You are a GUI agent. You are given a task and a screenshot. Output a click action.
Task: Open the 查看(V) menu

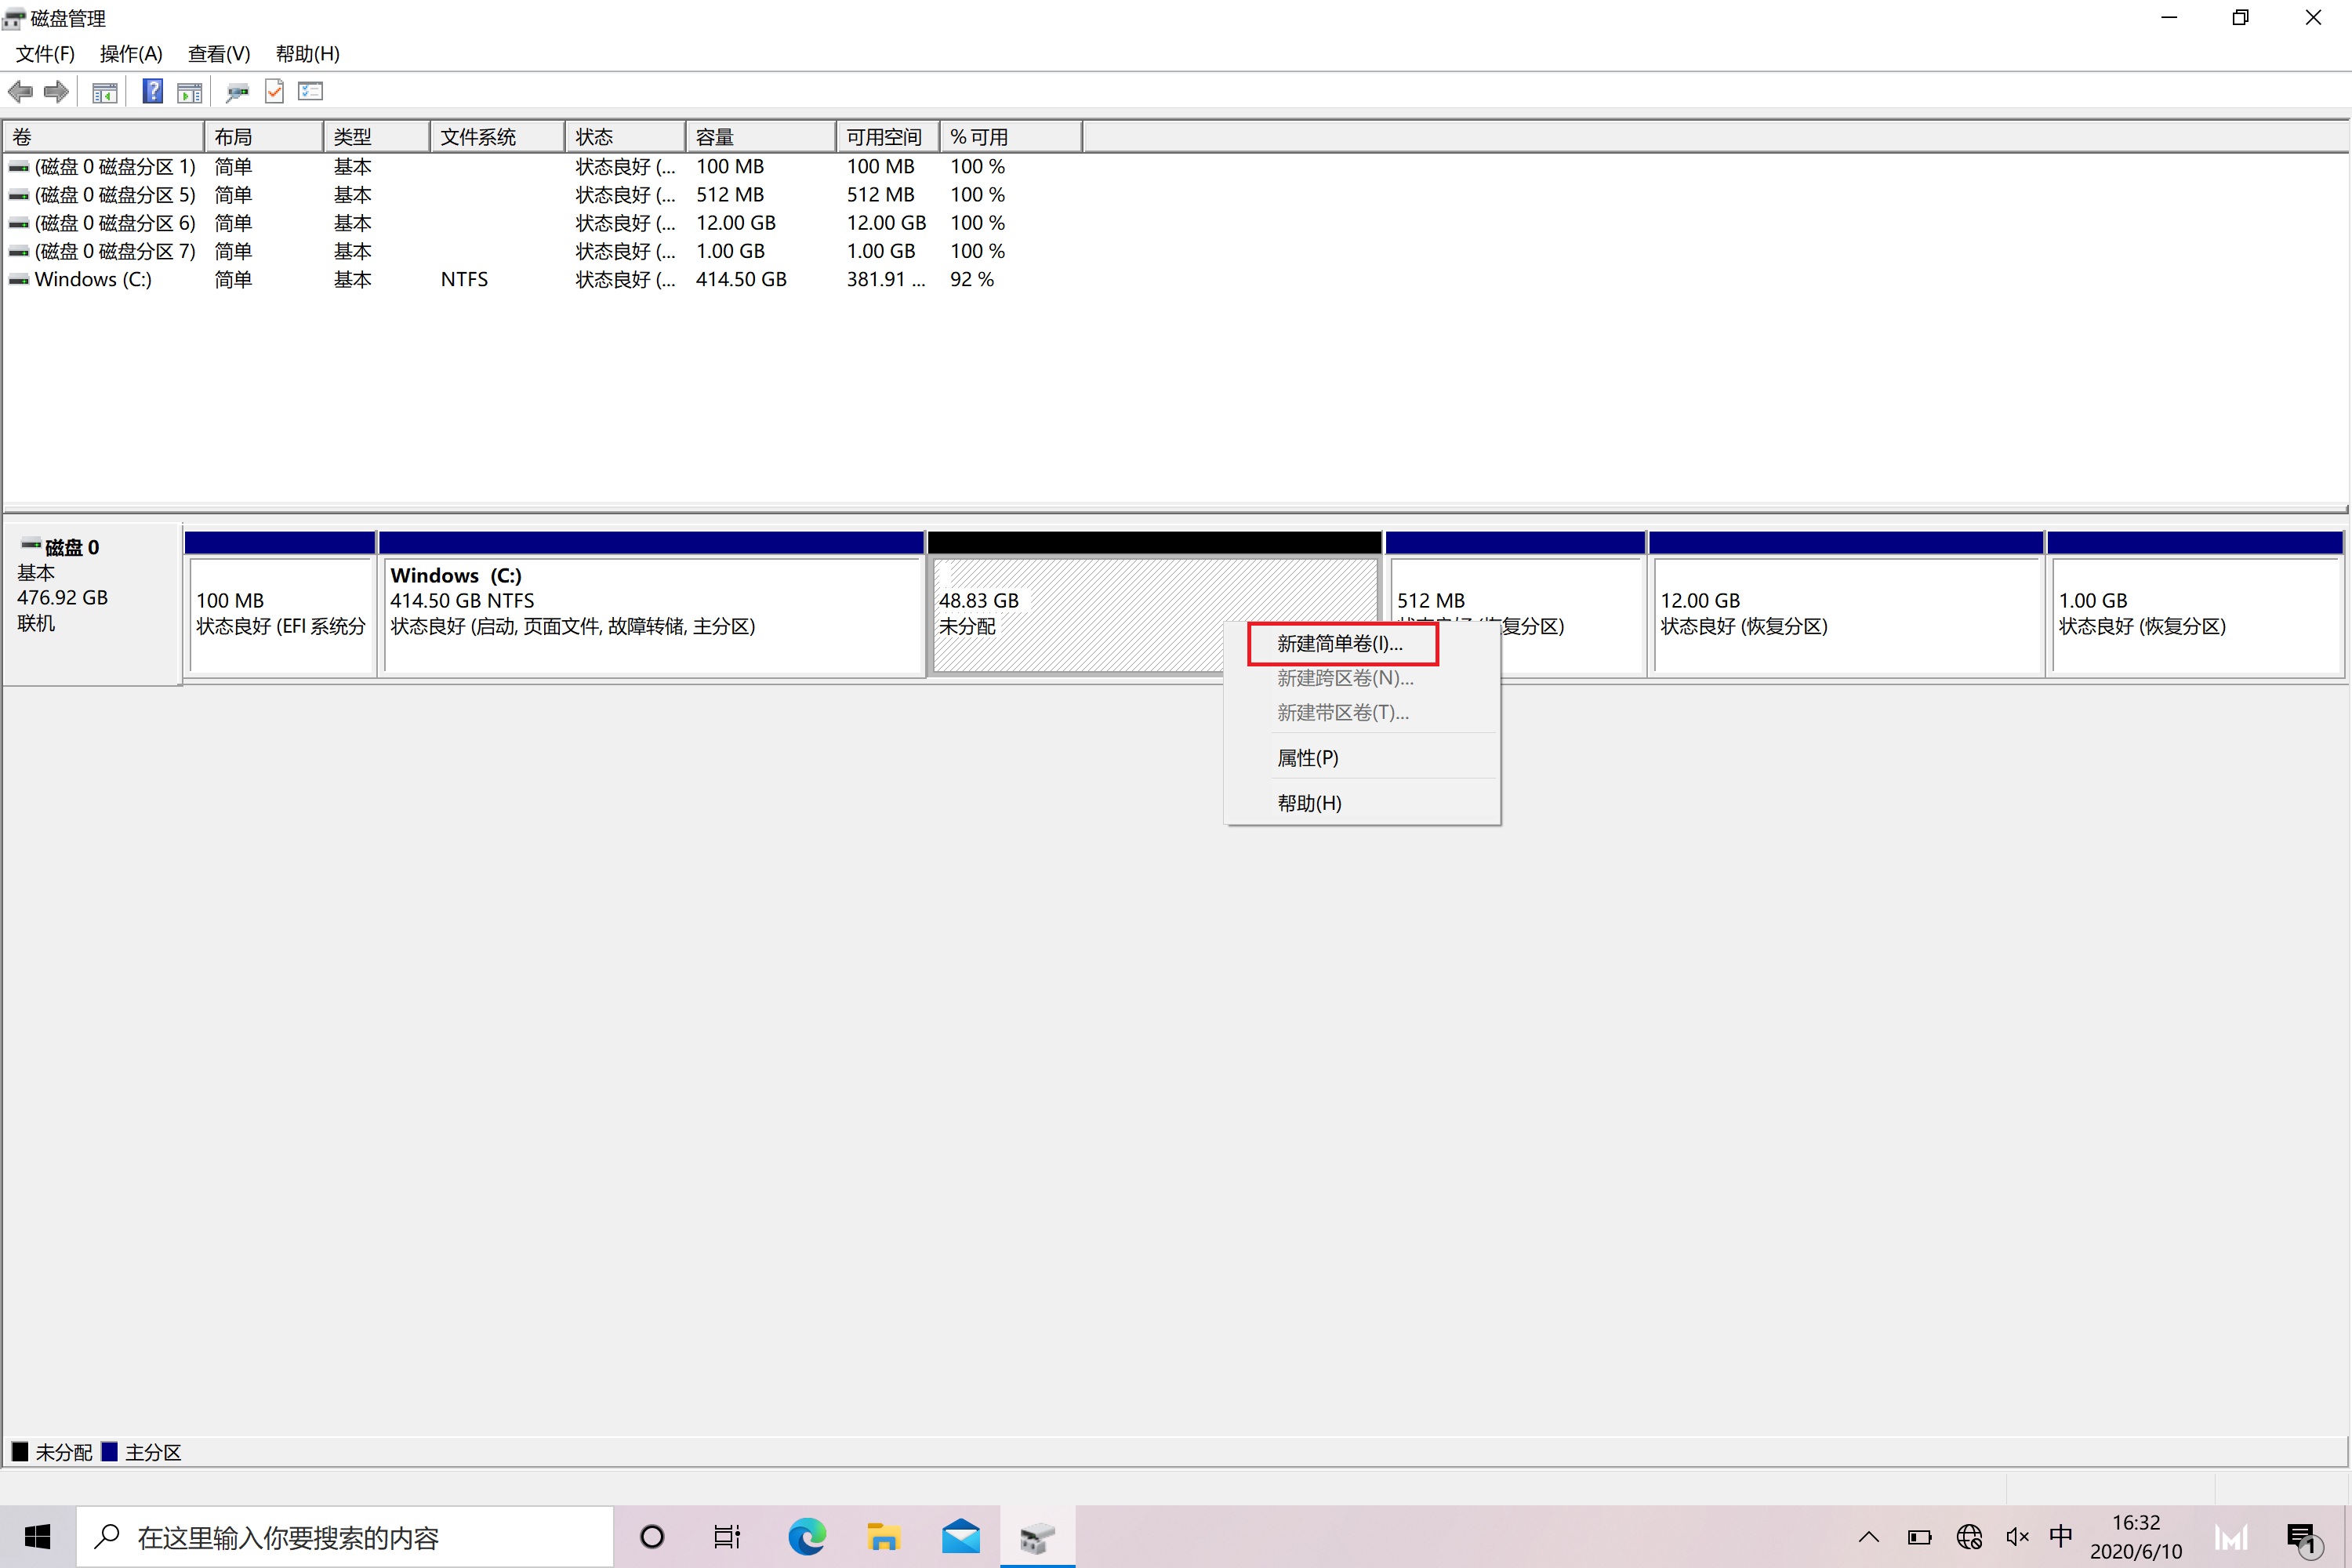pos(218,54)
